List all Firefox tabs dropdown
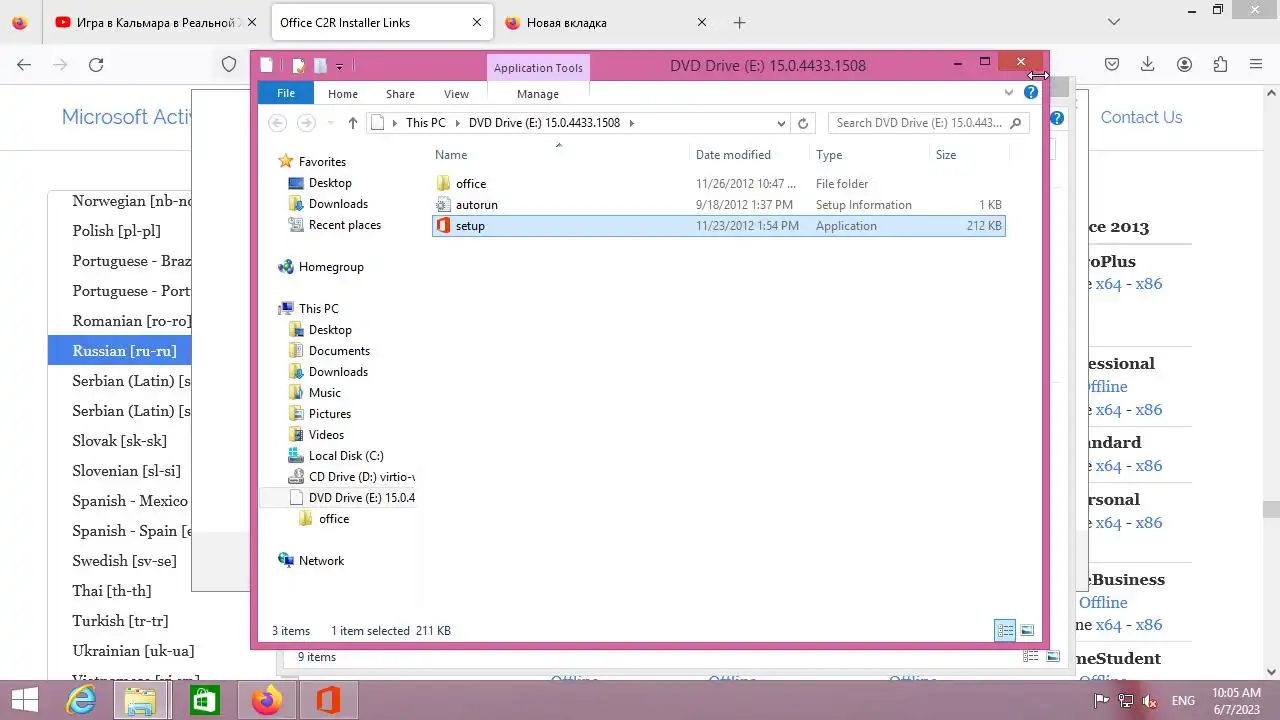 pos(1114,22)
